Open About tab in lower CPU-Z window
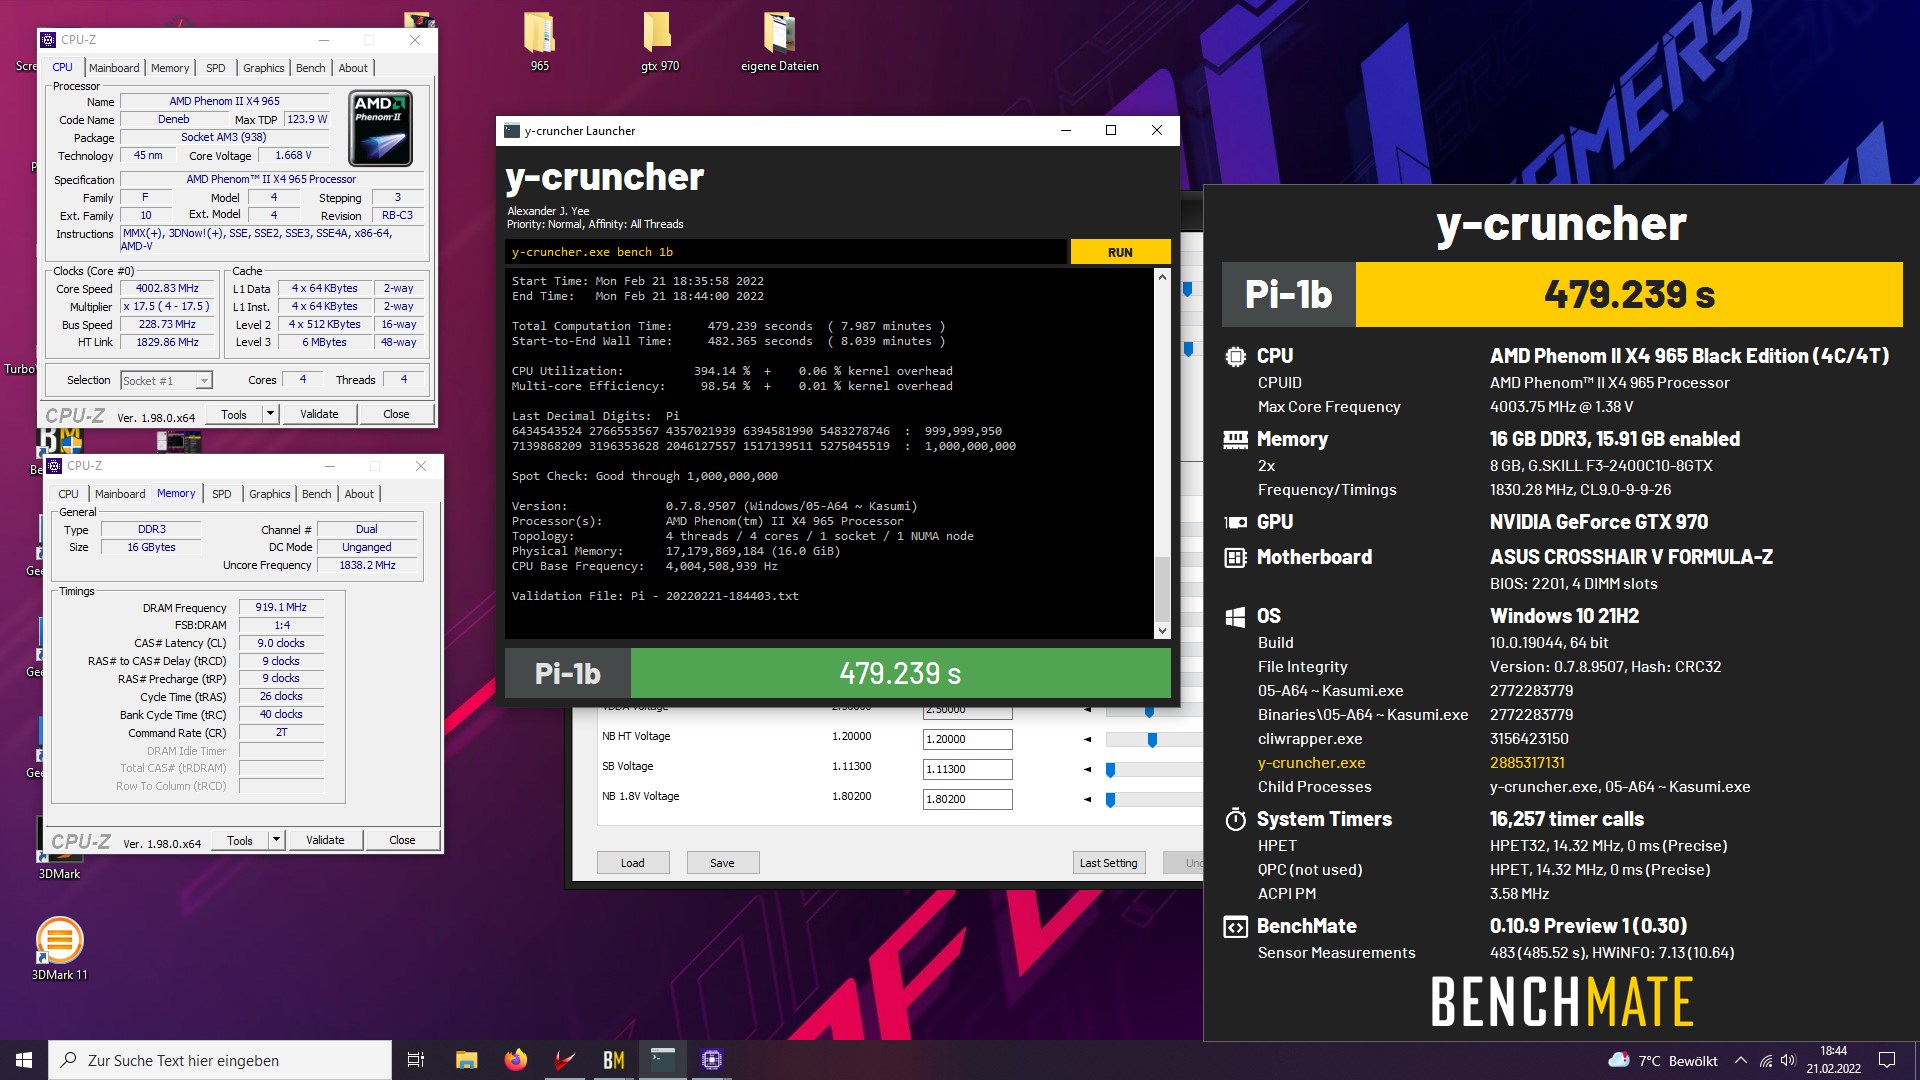Screen dimensions: 1920x1080 coord(359,494)
